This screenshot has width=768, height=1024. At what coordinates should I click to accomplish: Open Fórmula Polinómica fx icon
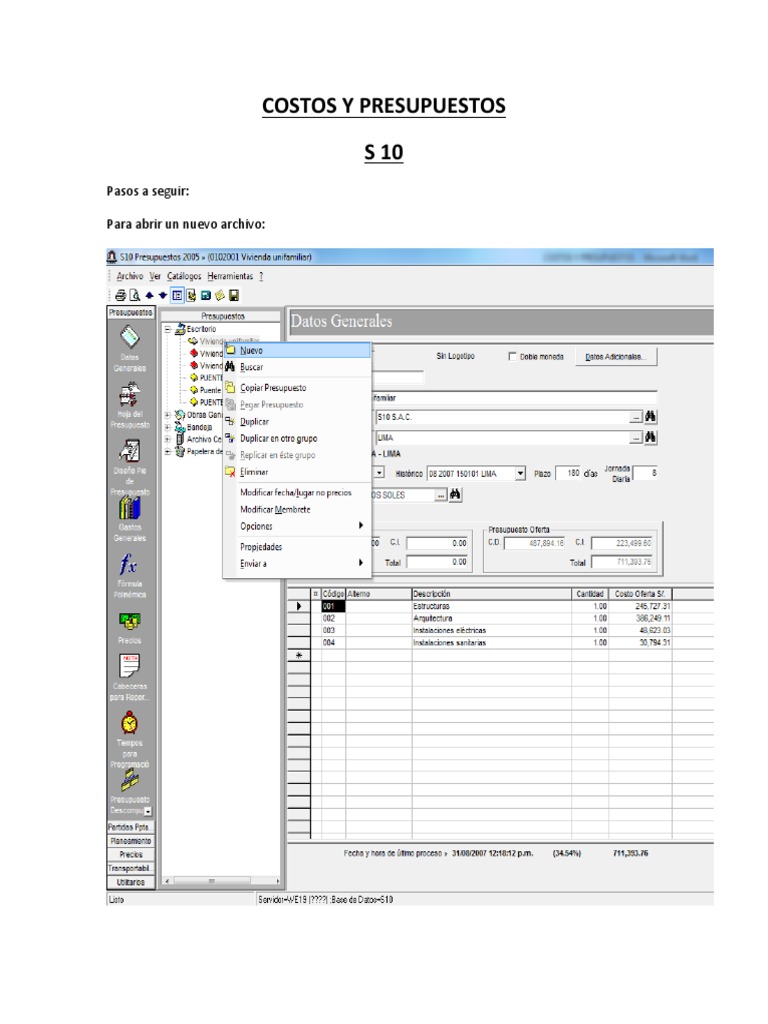pyautogui.click(x=129, y=575)
